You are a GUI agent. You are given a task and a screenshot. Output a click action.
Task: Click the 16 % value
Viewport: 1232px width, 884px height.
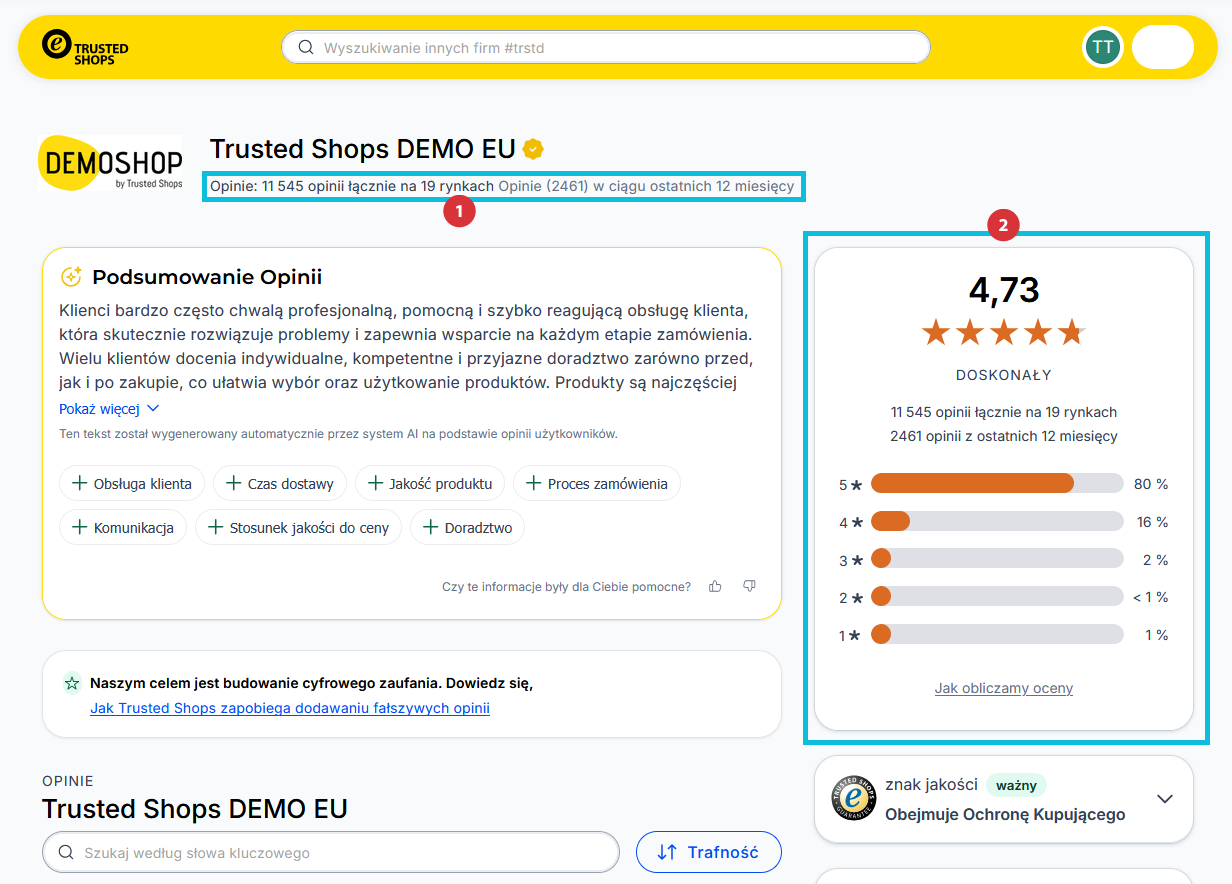[1152, 522]
